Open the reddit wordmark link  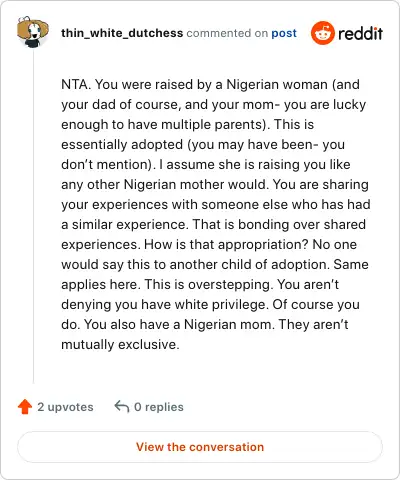click(360, 33)
